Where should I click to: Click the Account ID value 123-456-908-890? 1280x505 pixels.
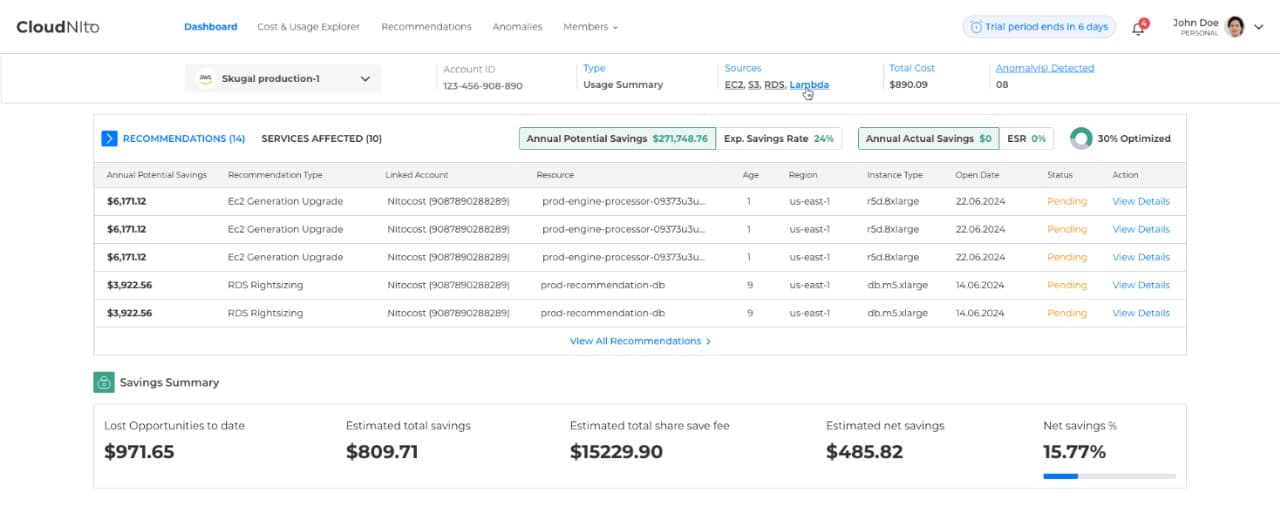point(483,86)
